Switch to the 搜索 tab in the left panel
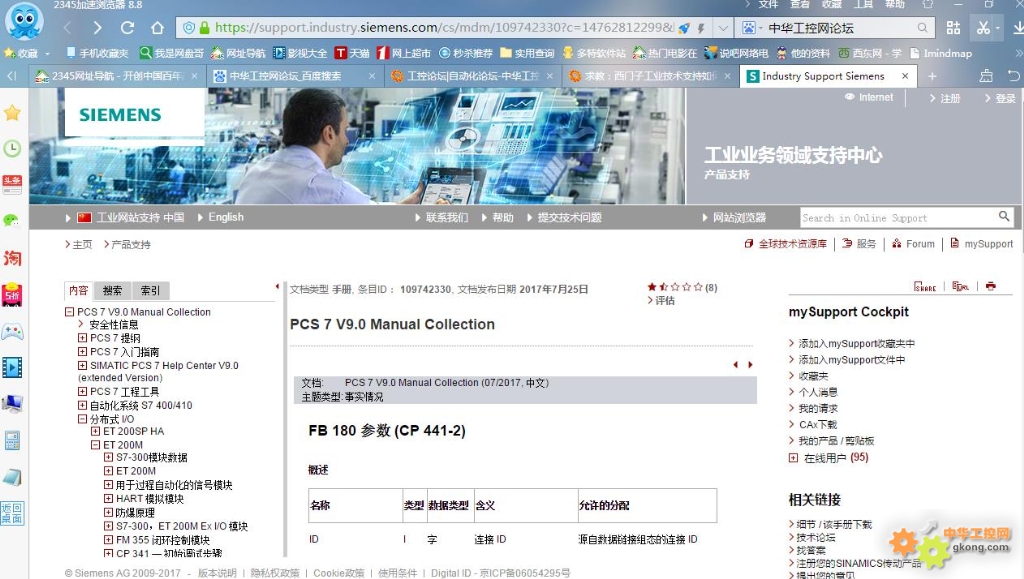Screen dimensions: 1024x579 [x=112, y=290]
